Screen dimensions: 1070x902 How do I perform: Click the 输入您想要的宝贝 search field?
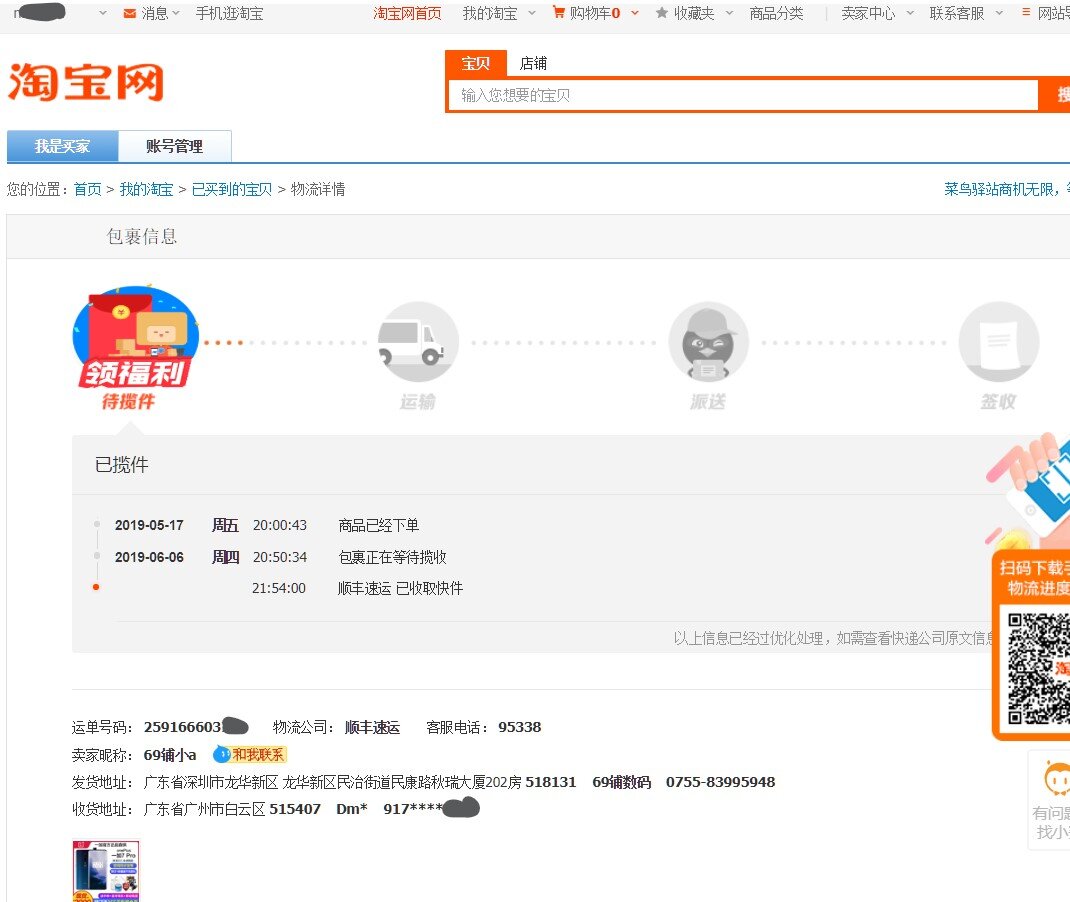pos(743,95)
